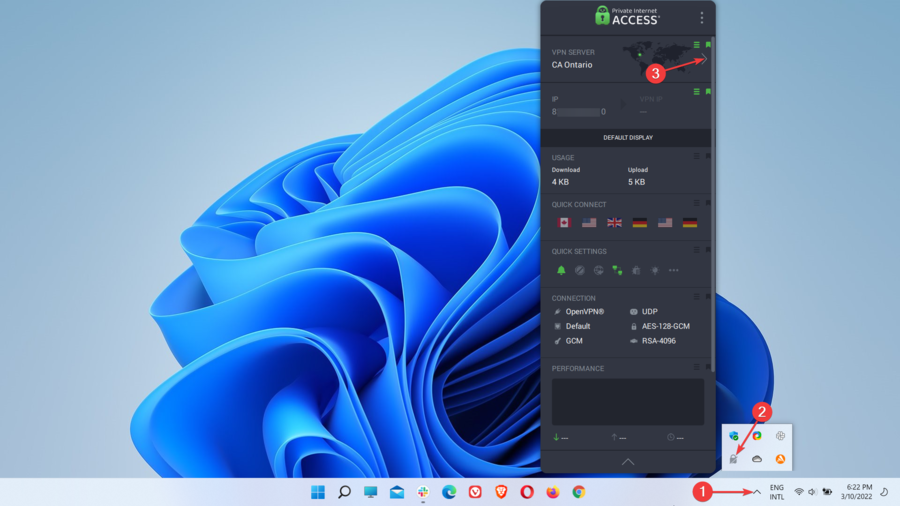900x506 pixels.
Task: Collapse the panel with the bottom chevron
Action: (x=628, y=462)
